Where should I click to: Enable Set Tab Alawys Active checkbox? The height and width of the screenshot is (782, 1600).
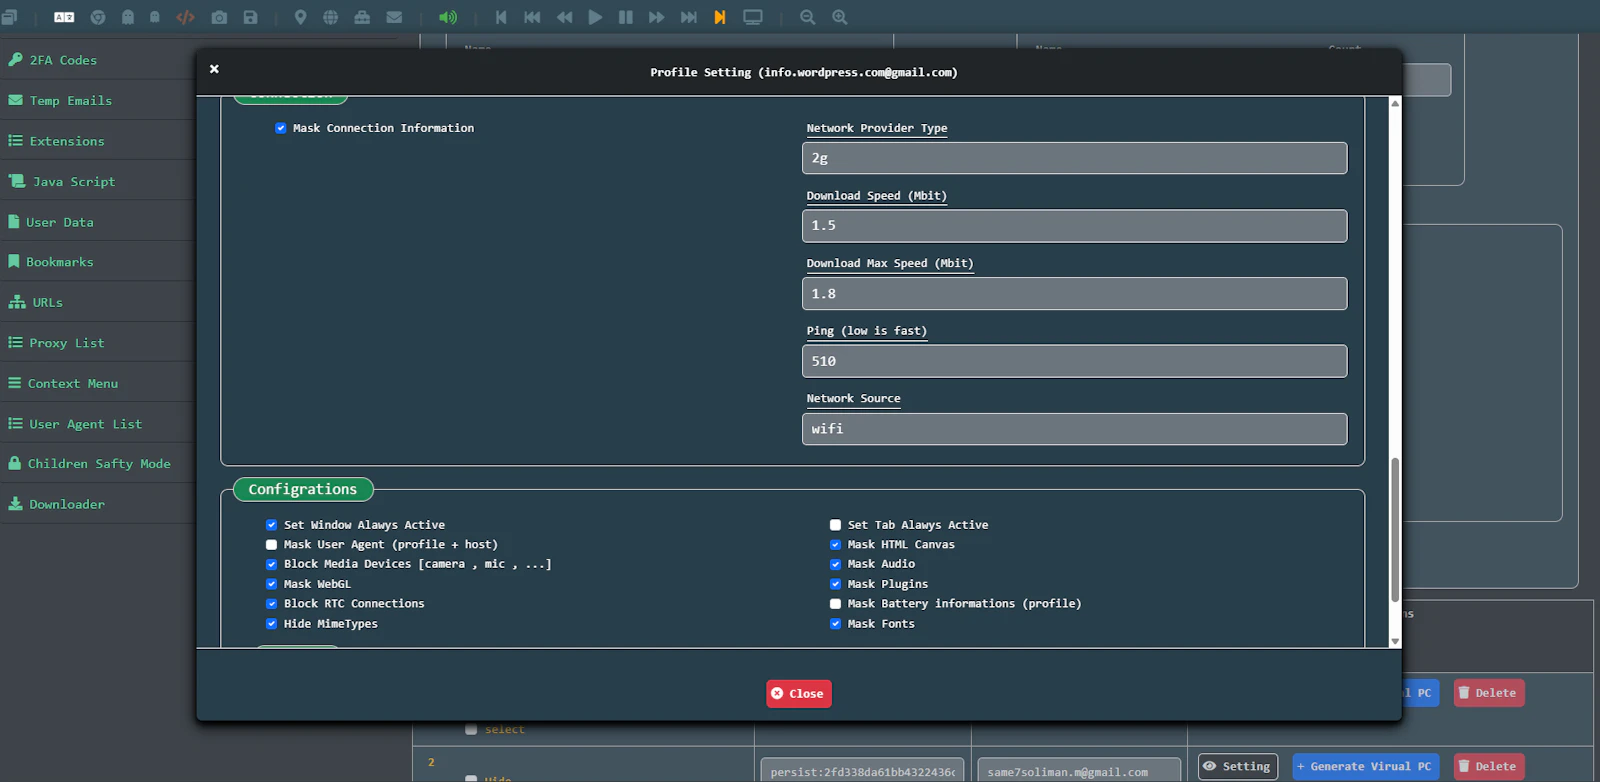(835, 525)
